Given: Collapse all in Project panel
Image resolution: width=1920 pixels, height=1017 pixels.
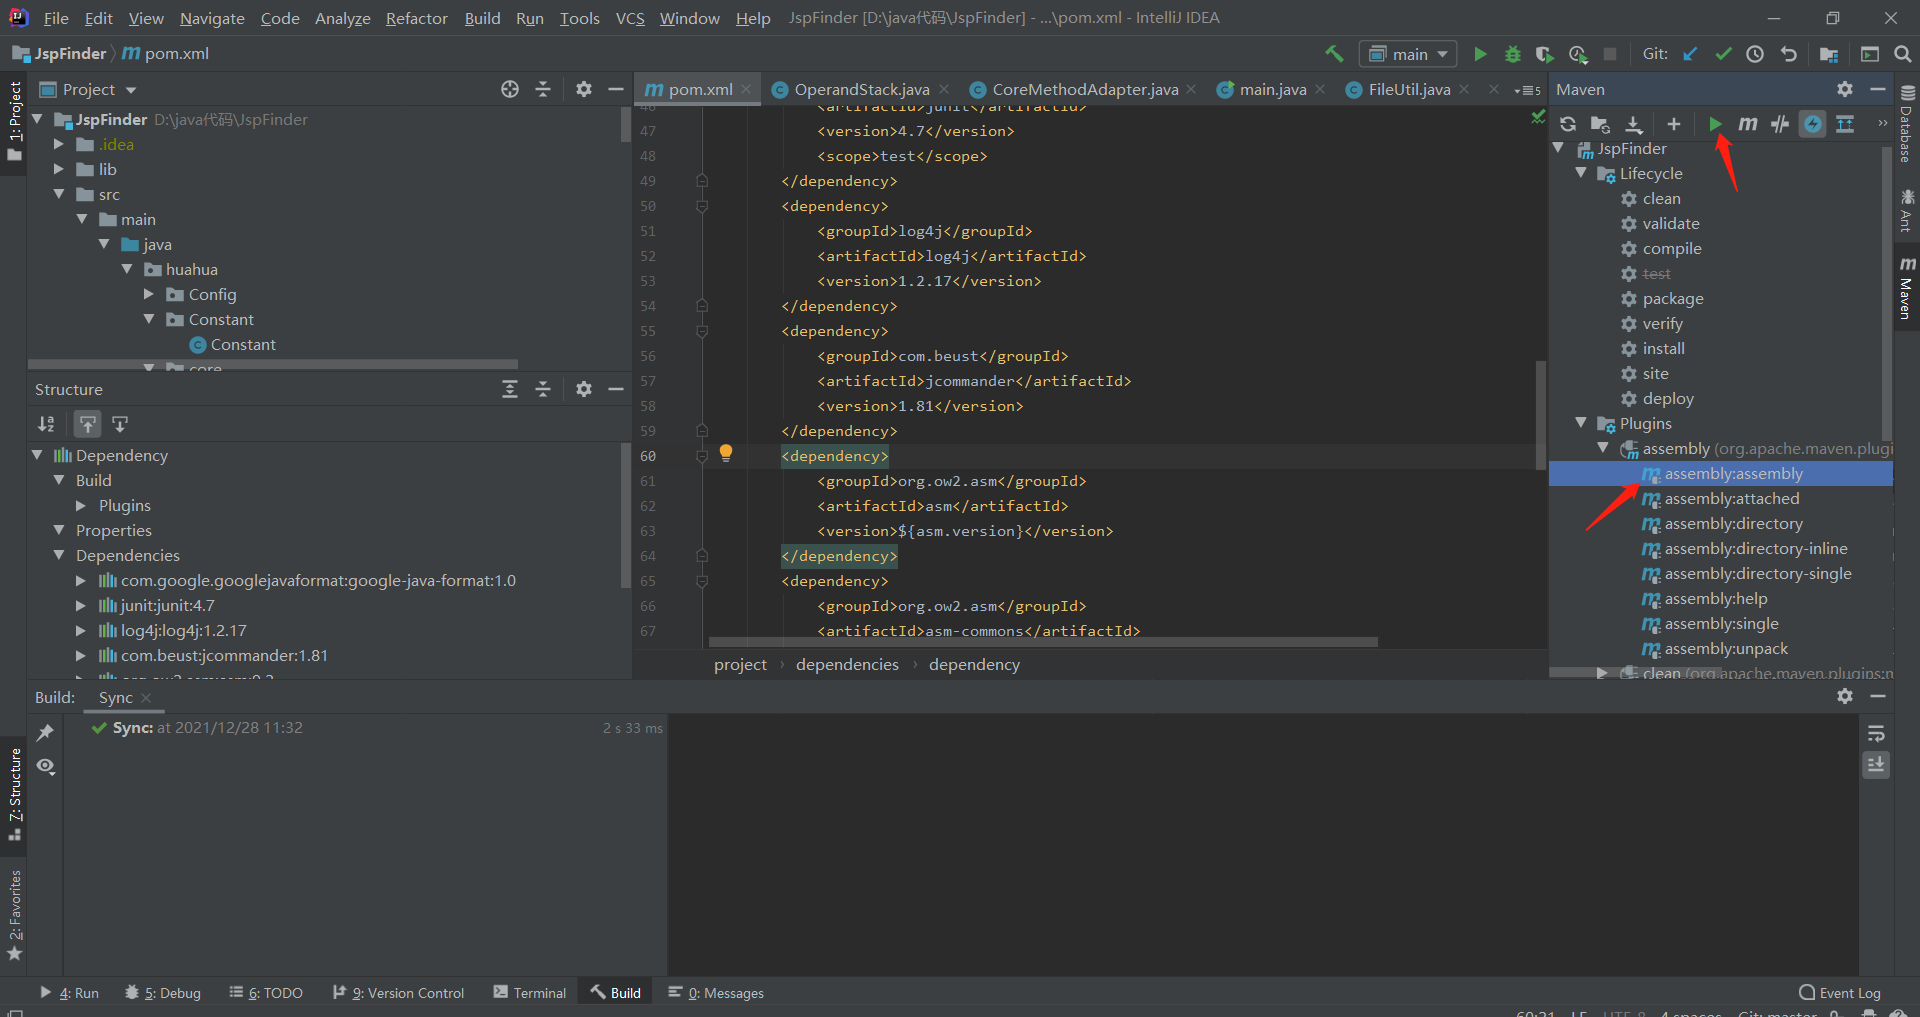Looking at the screenshot, I should pos(543,89).
